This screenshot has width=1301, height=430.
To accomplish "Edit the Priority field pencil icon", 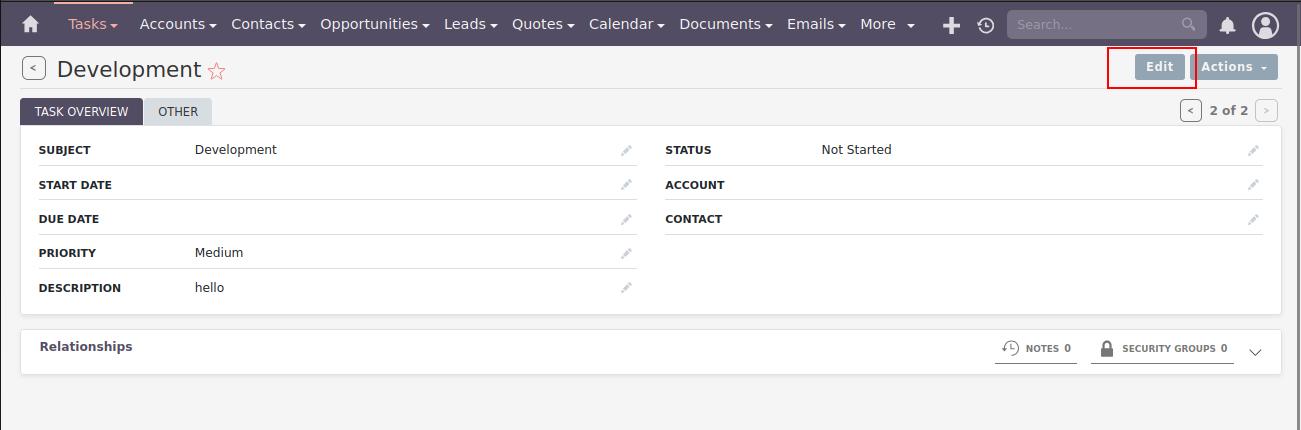I will pos(626,253).
